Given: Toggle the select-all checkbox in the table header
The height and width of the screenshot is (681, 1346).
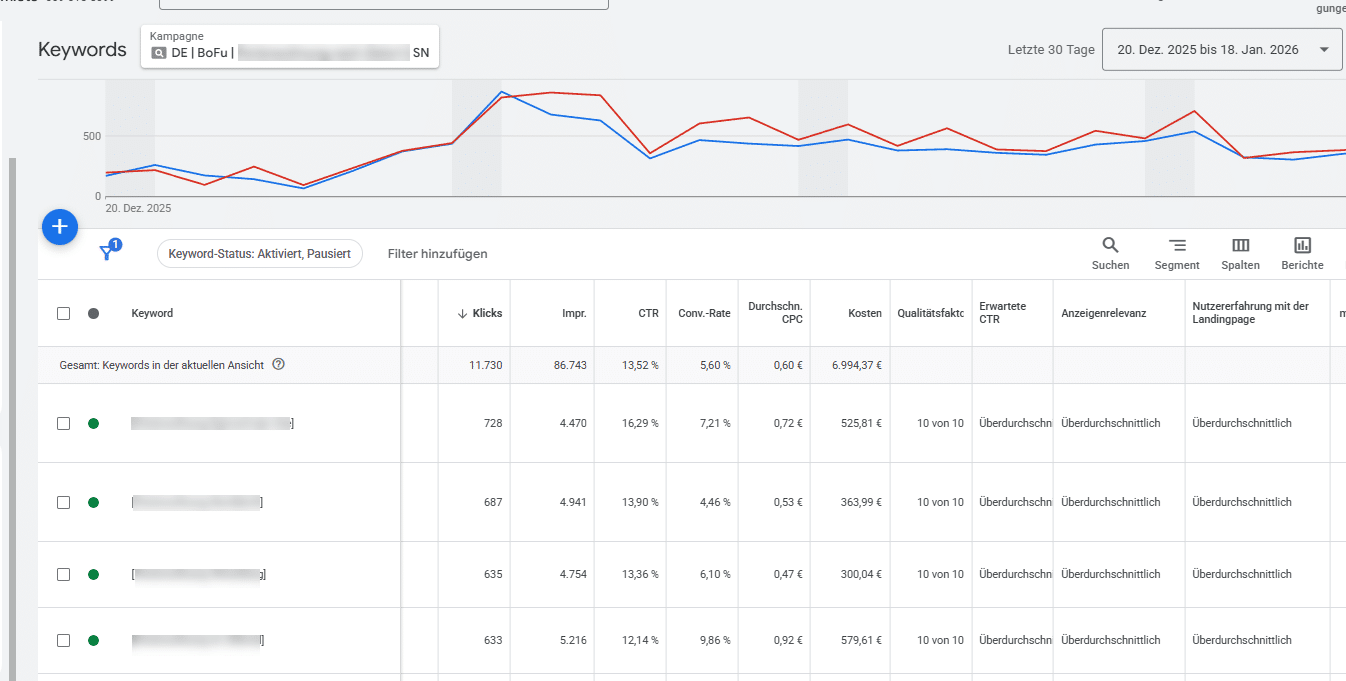Looking at the screenshot, I should tap(63, 313).
